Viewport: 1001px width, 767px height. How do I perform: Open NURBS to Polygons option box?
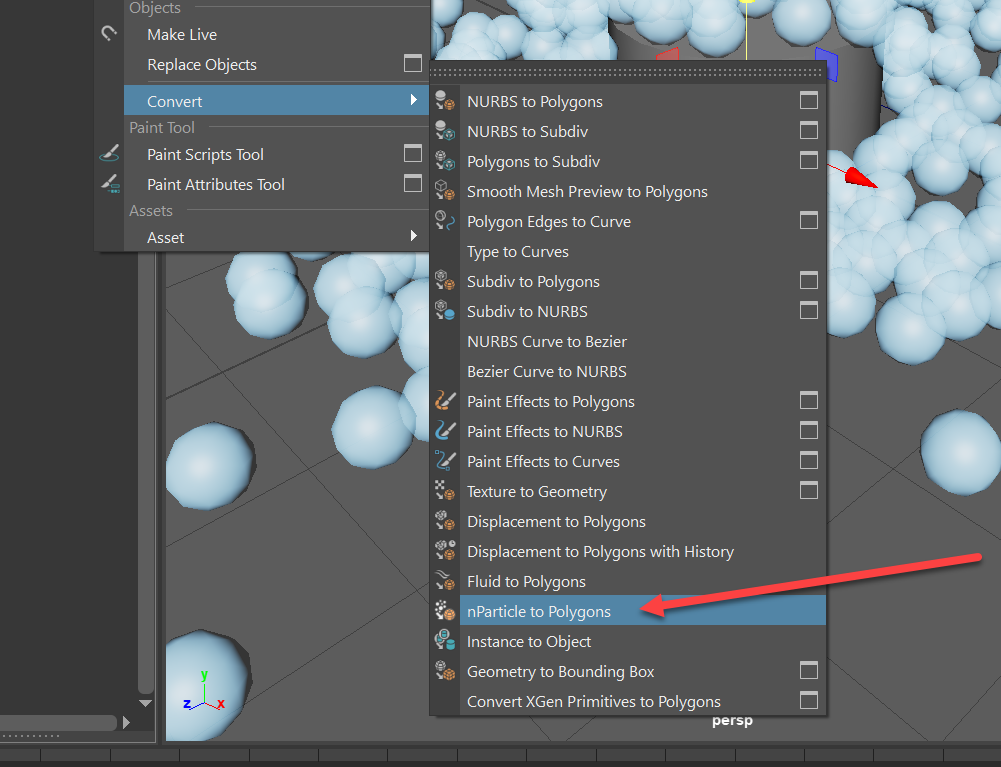point(809,100)
